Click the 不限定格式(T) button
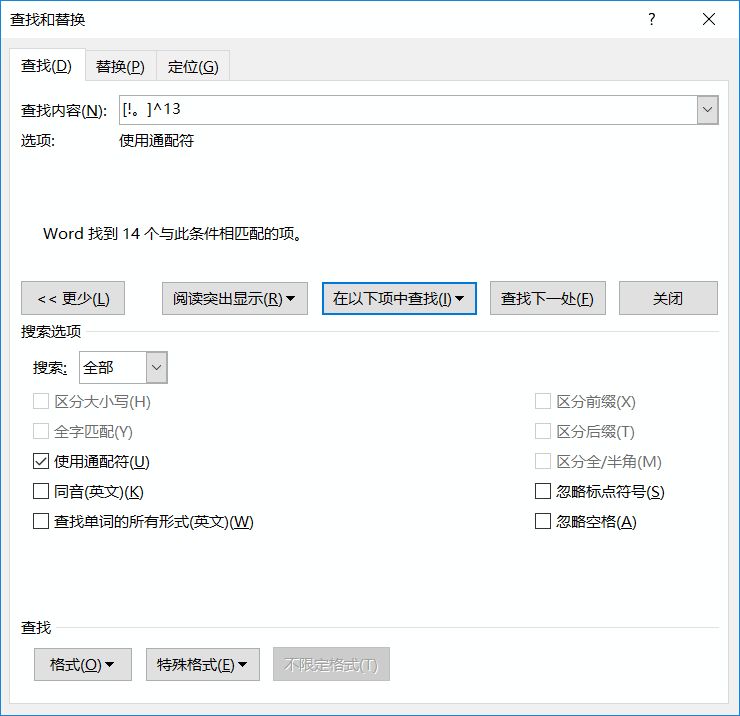This screenshot has width=740, height=716. (331, 665)
